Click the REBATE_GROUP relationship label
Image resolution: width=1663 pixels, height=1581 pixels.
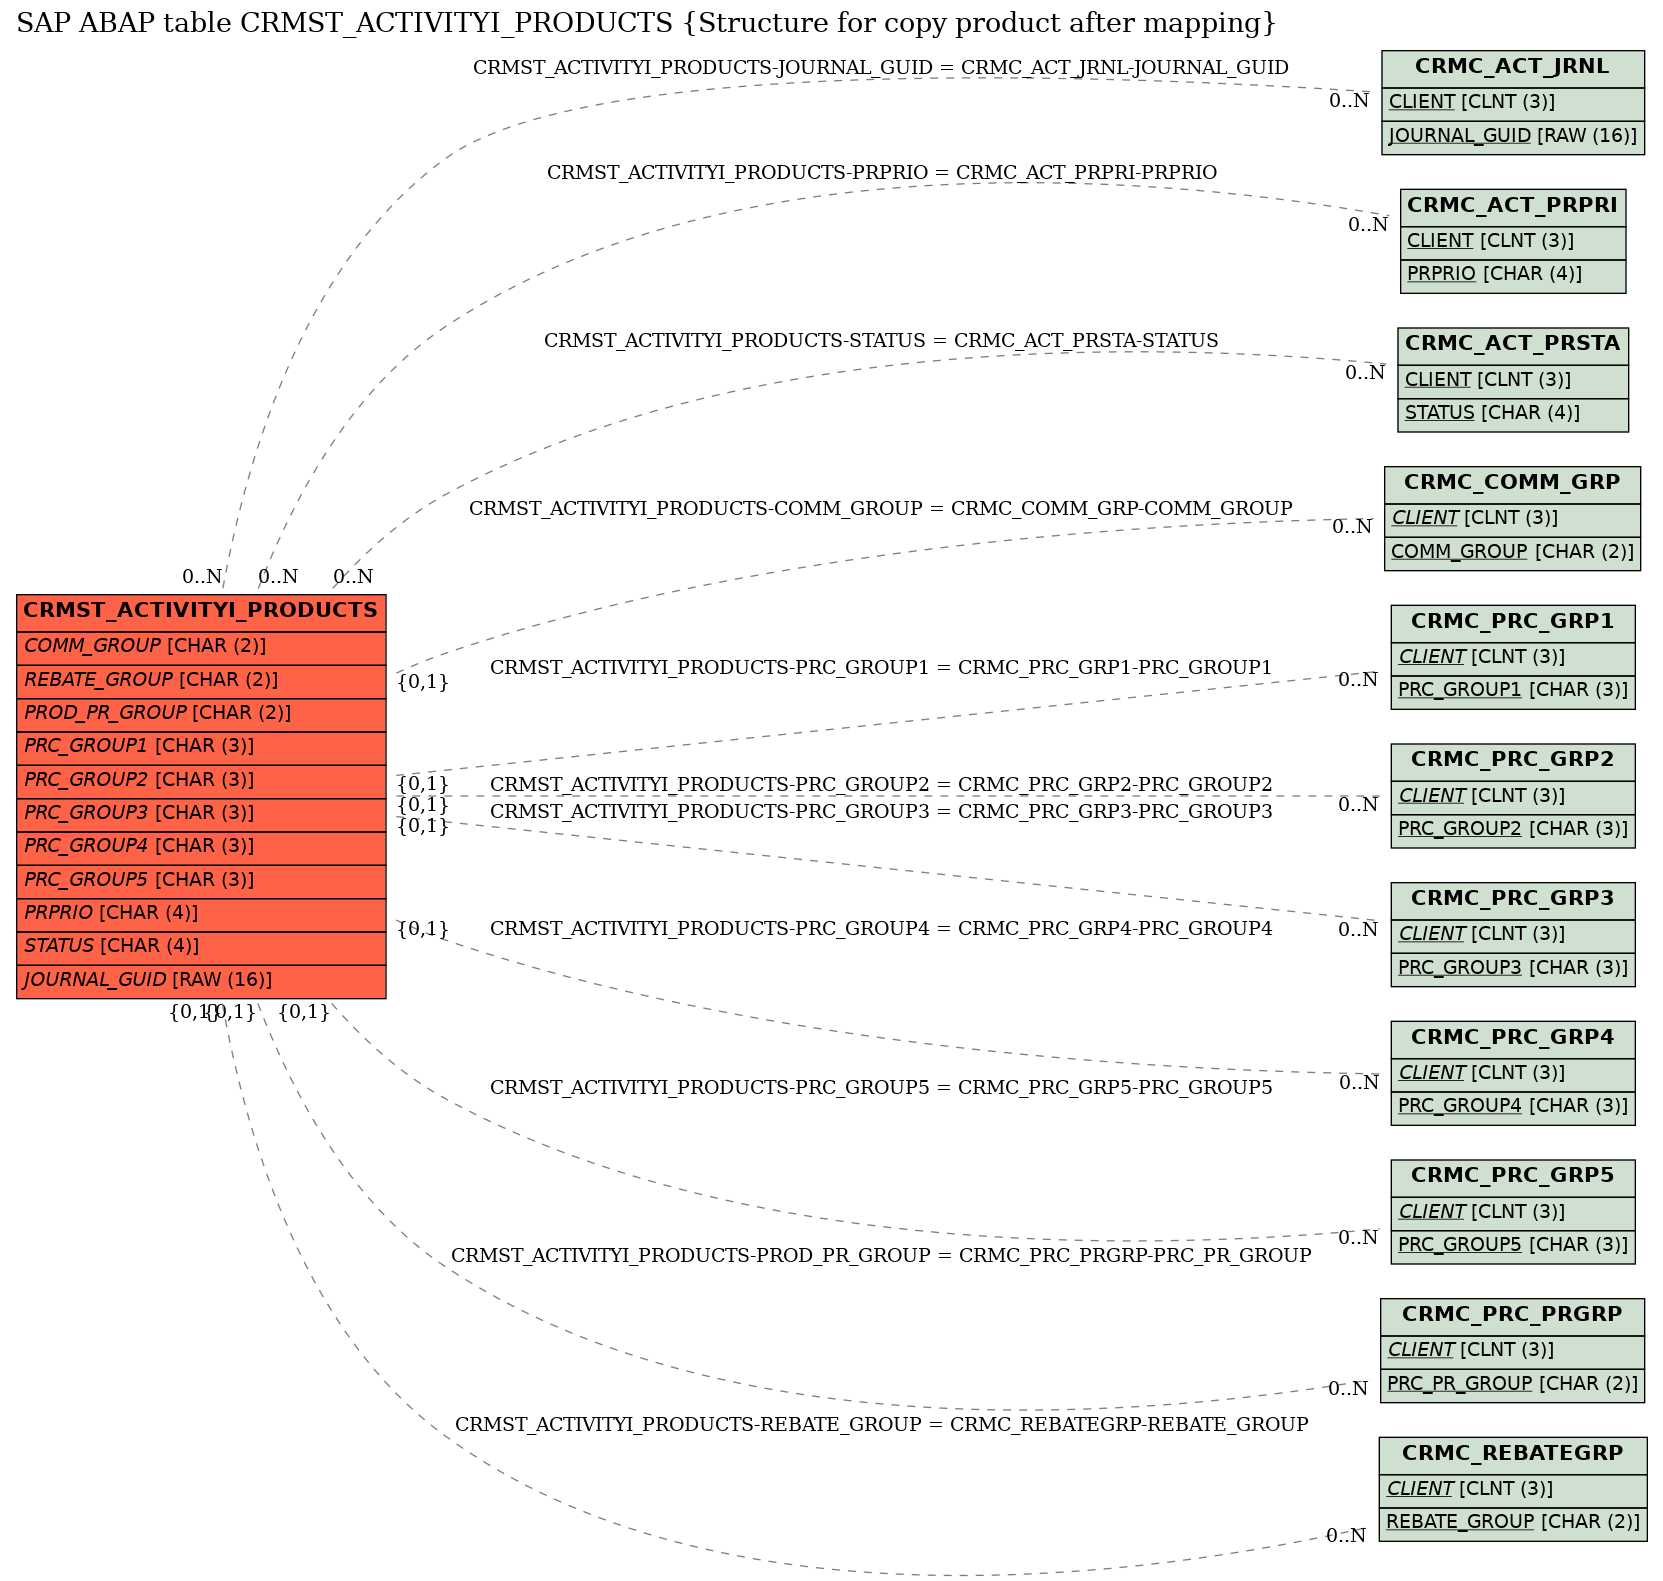[x=881, y=1425]
